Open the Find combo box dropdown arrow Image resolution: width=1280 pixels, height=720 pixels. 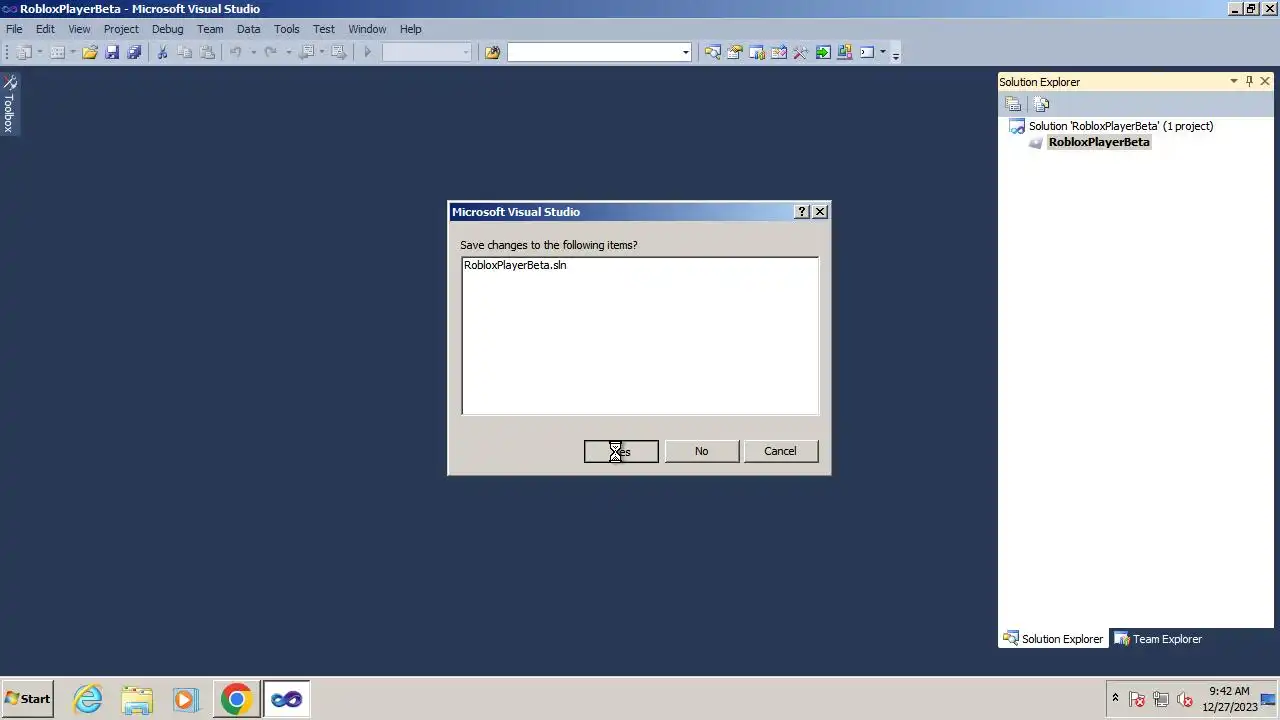pyautogui.click(x=685, y=52)
